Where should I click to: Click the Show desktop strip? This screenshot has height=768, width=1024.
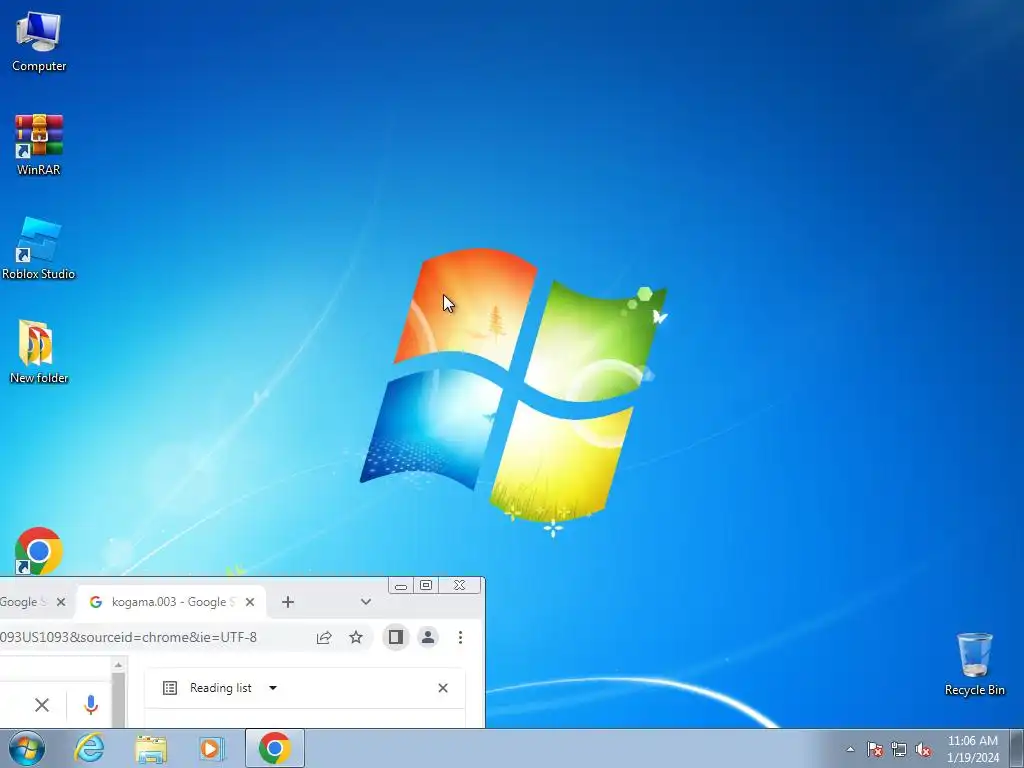tap(1017, 748)
